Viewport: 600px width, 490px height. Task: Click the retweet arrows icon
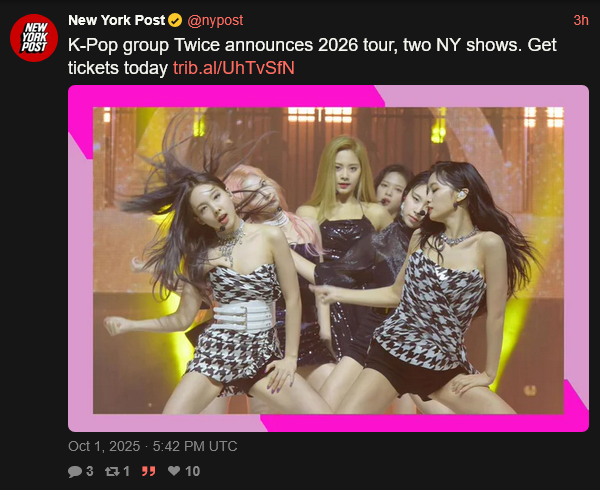click(x=112, y=471)
